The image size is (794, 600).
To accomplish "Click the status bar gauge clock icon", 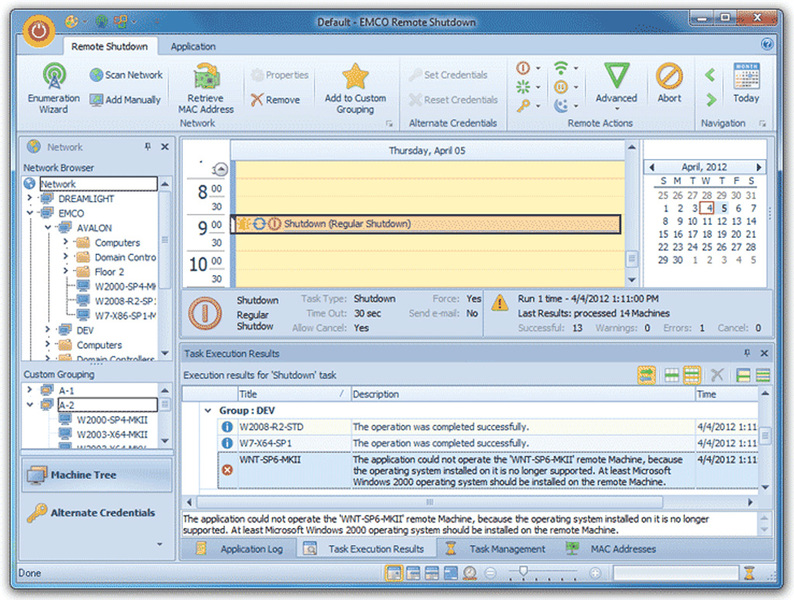I will click(469, 573).
